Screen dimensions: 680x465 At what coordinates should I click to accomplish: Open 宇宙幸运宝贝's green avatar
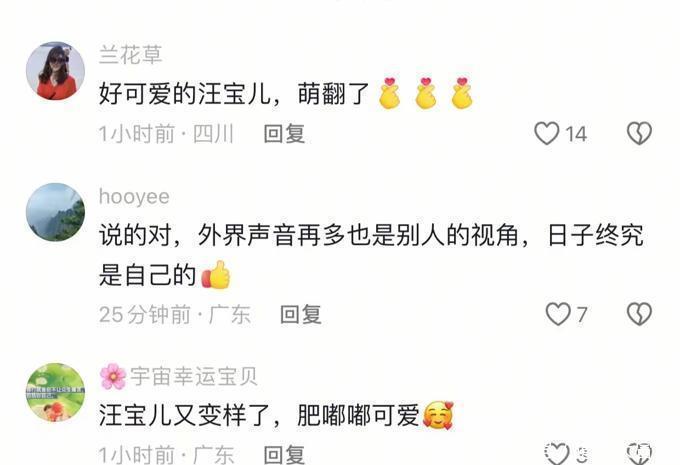[55, 393]
